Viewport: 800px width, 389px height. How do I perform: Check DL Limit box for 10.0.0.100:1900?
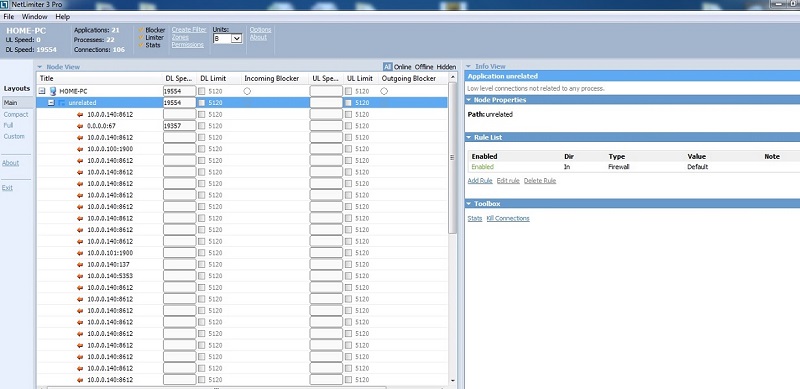pos(202,149)
